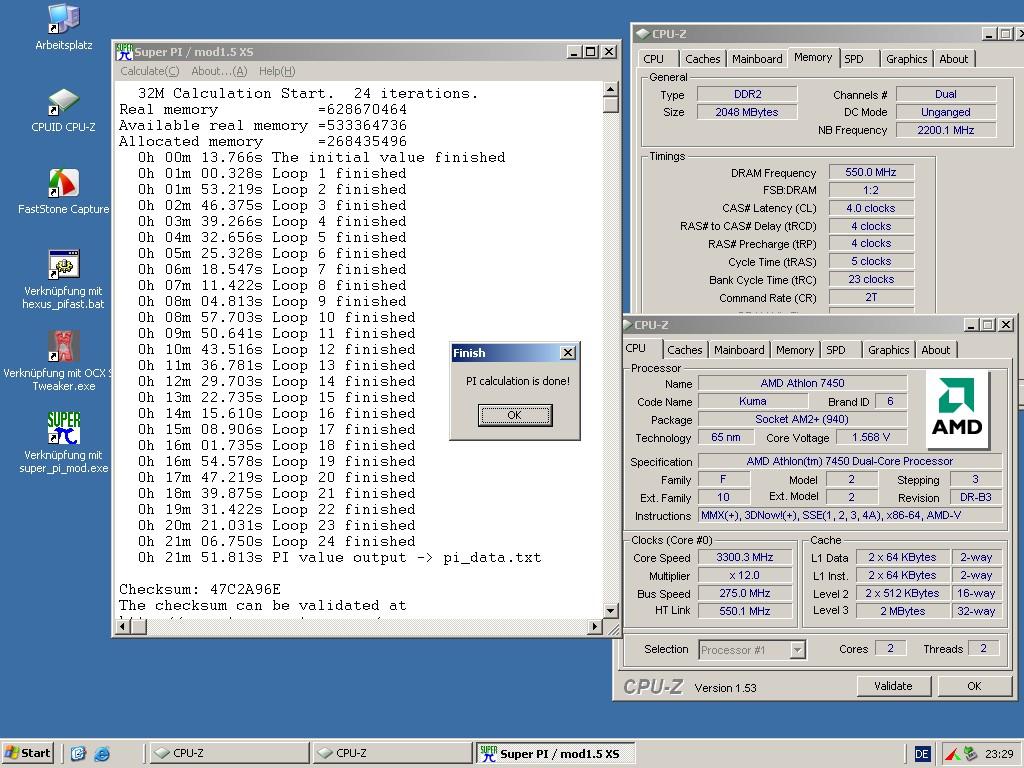Click the Loop 24 finished line
Screen dimensions: 1024x768
tap(276, 541)
